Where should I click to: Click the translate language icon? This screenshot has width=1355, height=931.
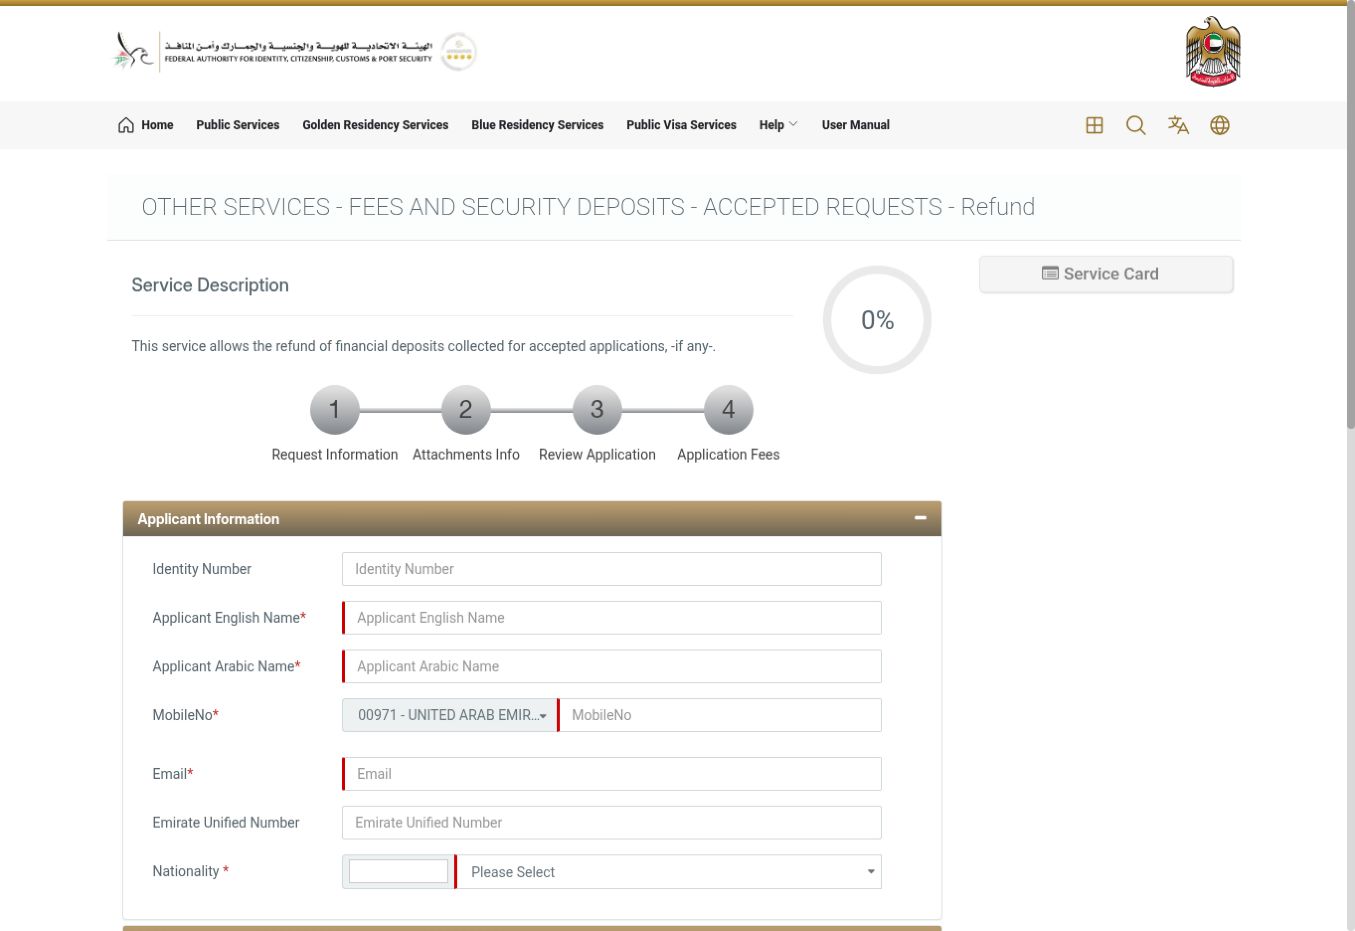pos(1178,125)
